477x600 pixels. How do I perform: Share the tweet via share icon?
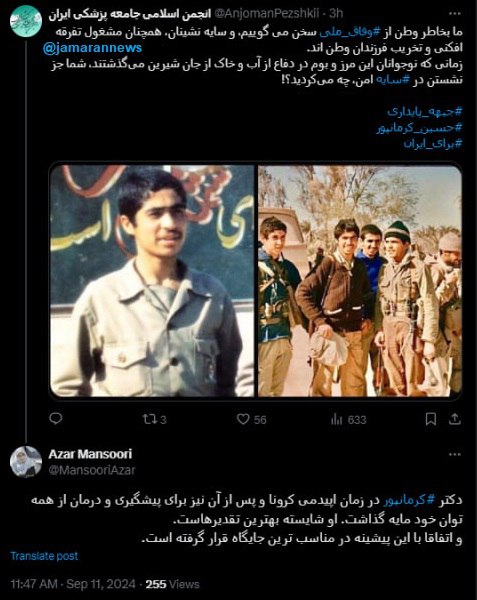click(454, 419)
